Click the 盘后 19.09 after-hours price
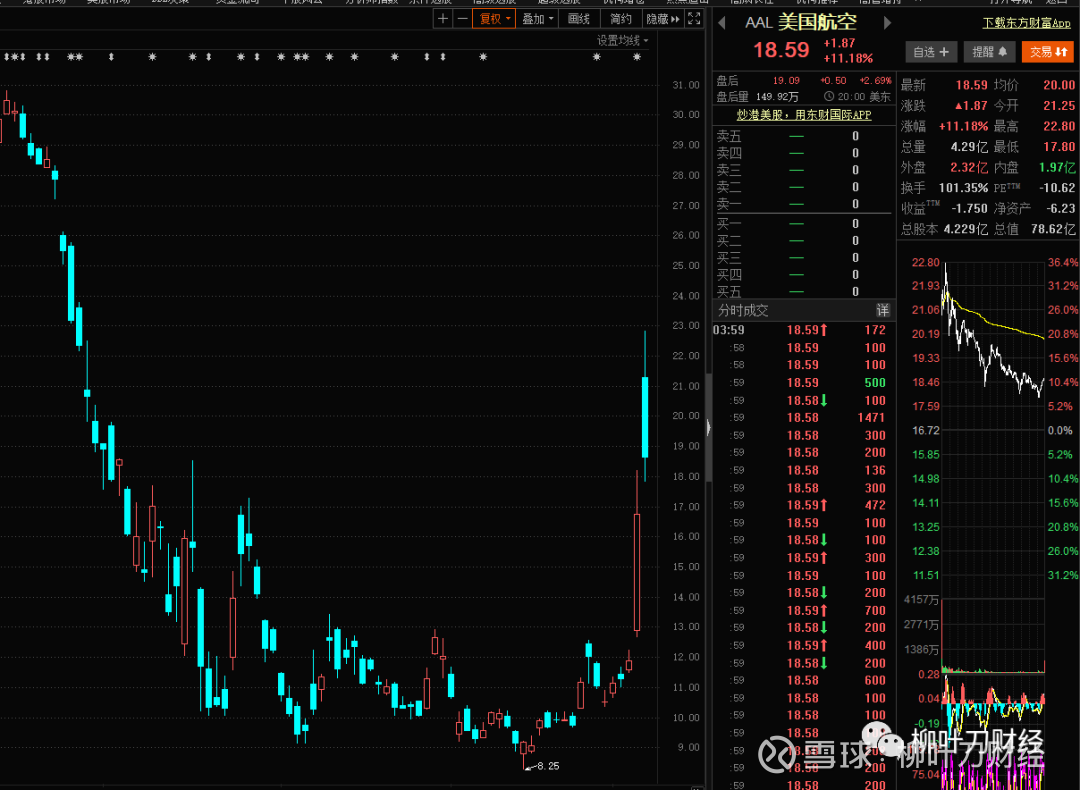1080x790 pixels. click(x=786, y=81)
